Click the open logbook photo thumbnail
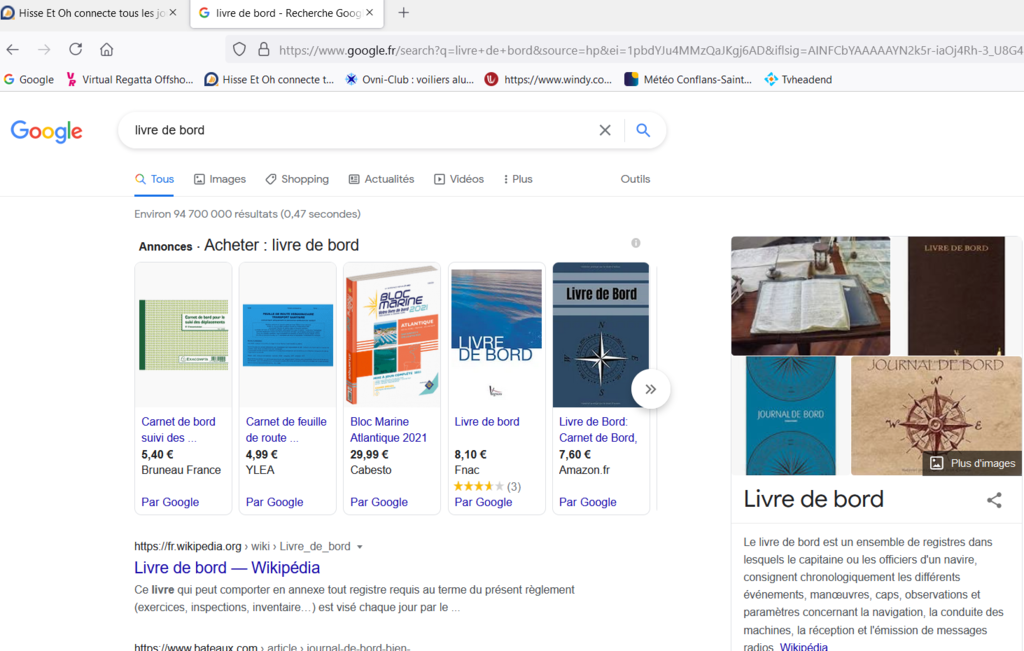The height and width of the screenshot is (651, 1024). pos(810,296)
